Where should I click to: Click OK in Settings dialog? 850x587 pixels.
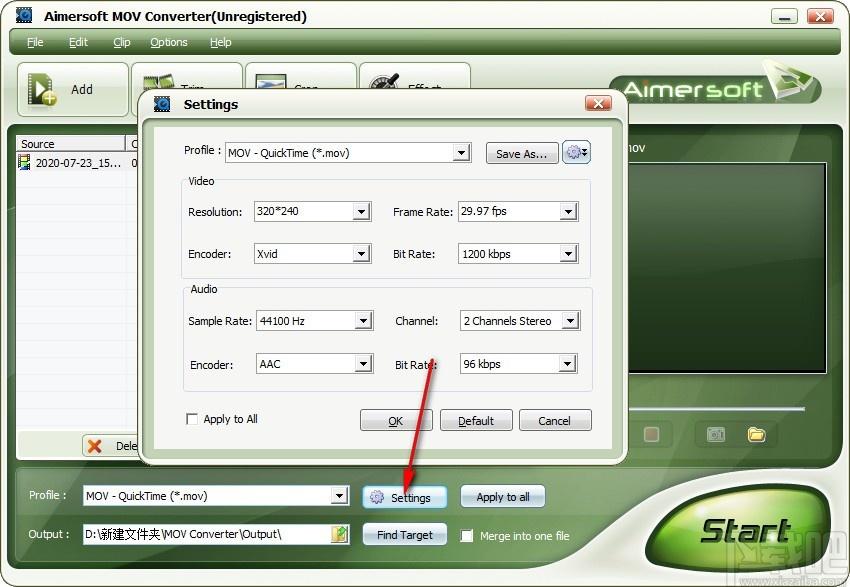pyautogui.click(x=396, y=421)
